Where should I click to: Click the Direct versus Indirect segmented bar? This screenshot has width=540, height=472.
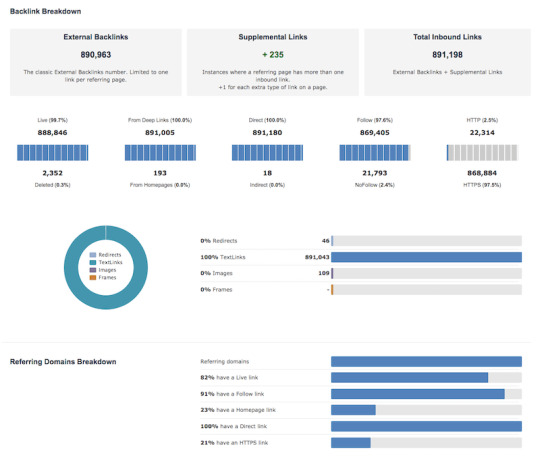point(267,153)
